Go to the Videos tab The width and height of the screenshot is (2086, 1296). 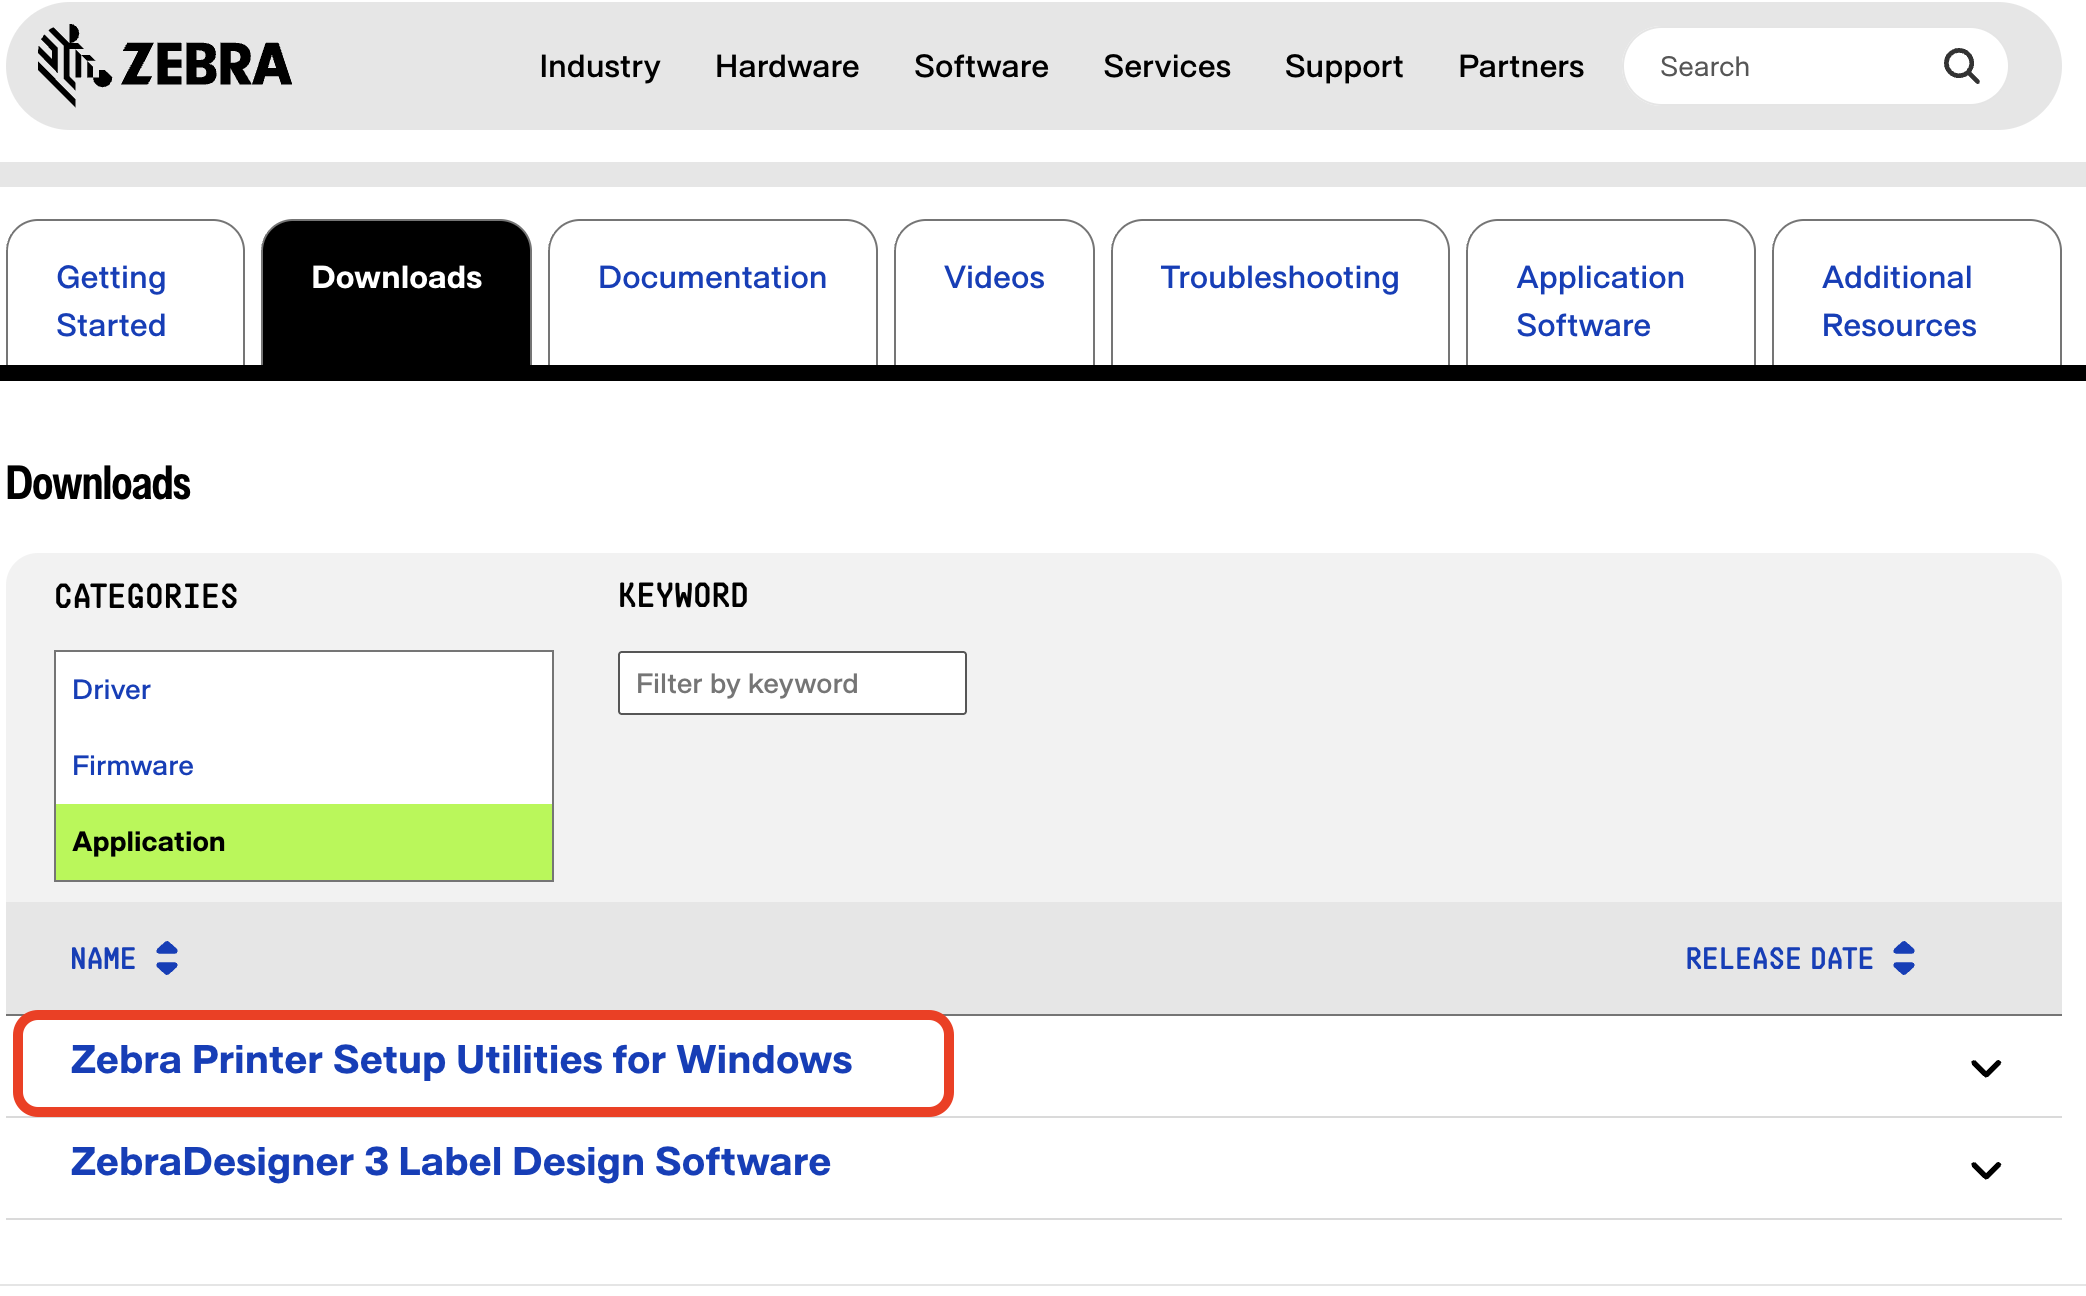[x=994, y=278]
